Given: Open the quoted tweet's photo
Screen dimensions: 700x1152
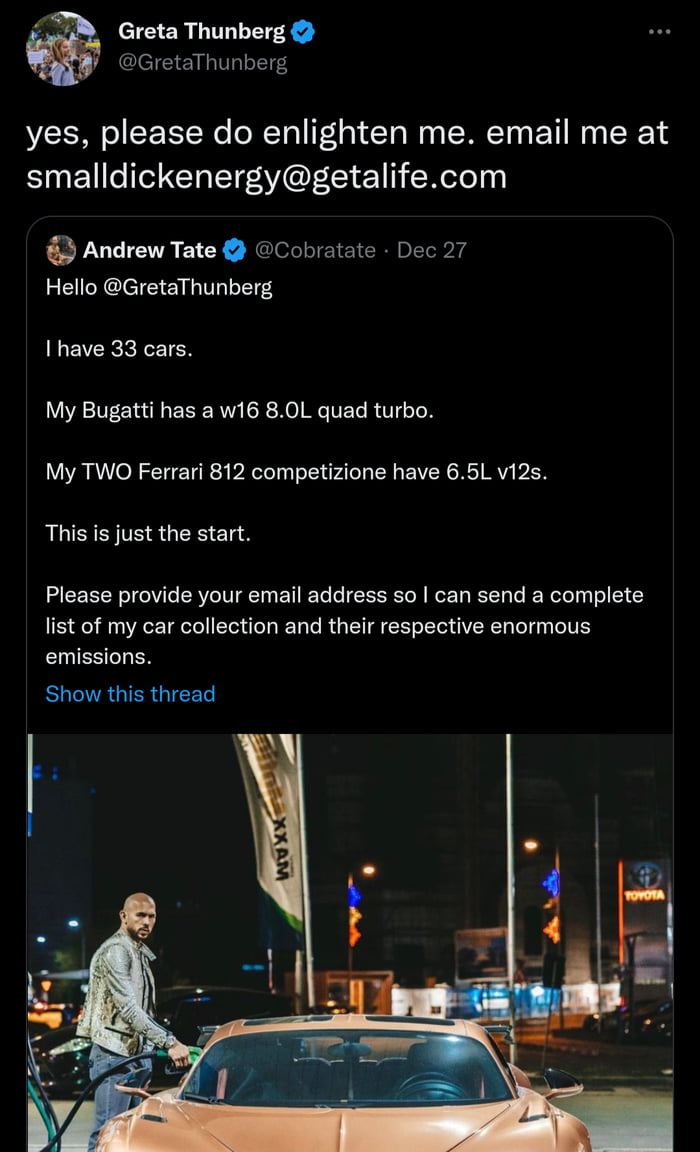Looking at the screenshot, I should 350,942.
